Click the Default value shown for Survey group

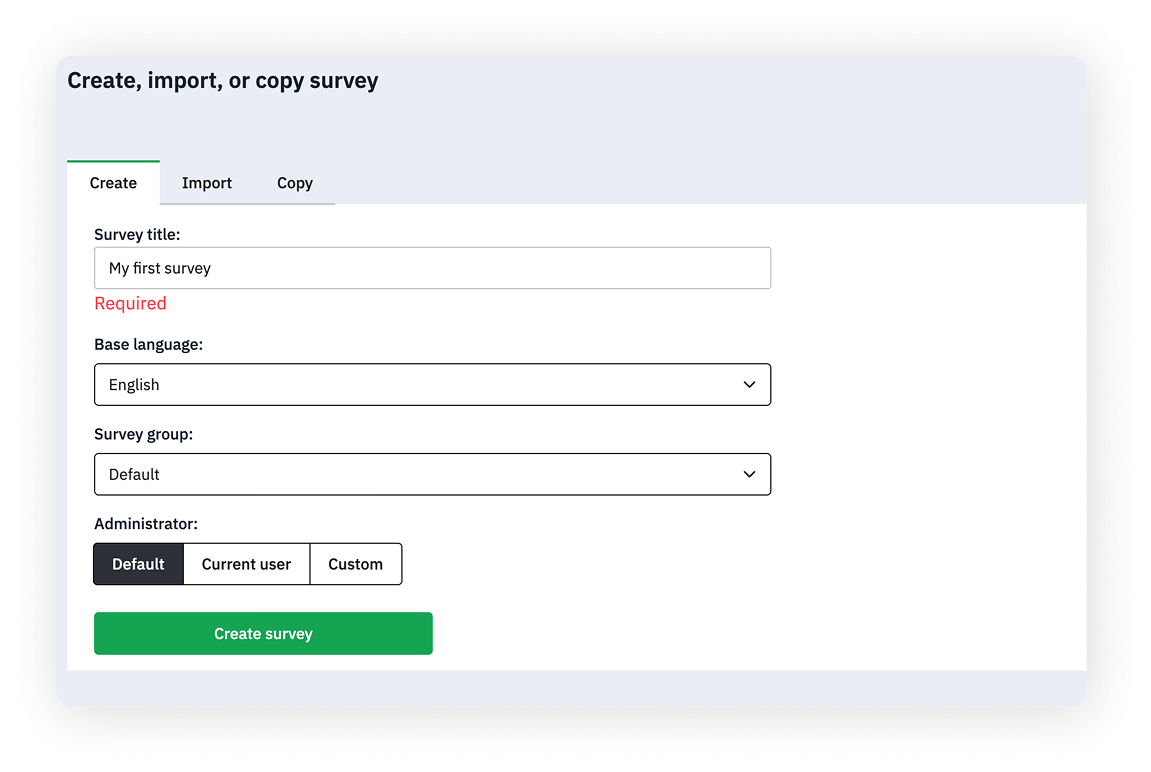135,474
